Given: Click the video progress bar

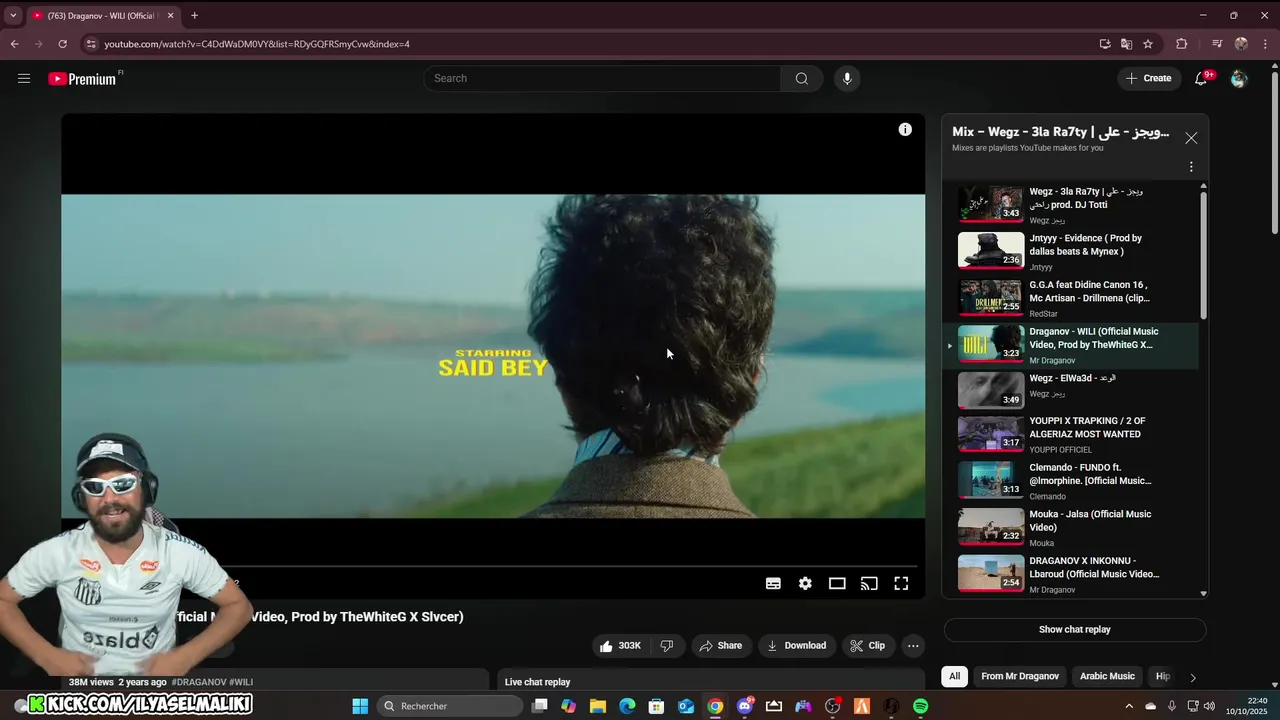Looking at the screenshot, I should (493, 566).
